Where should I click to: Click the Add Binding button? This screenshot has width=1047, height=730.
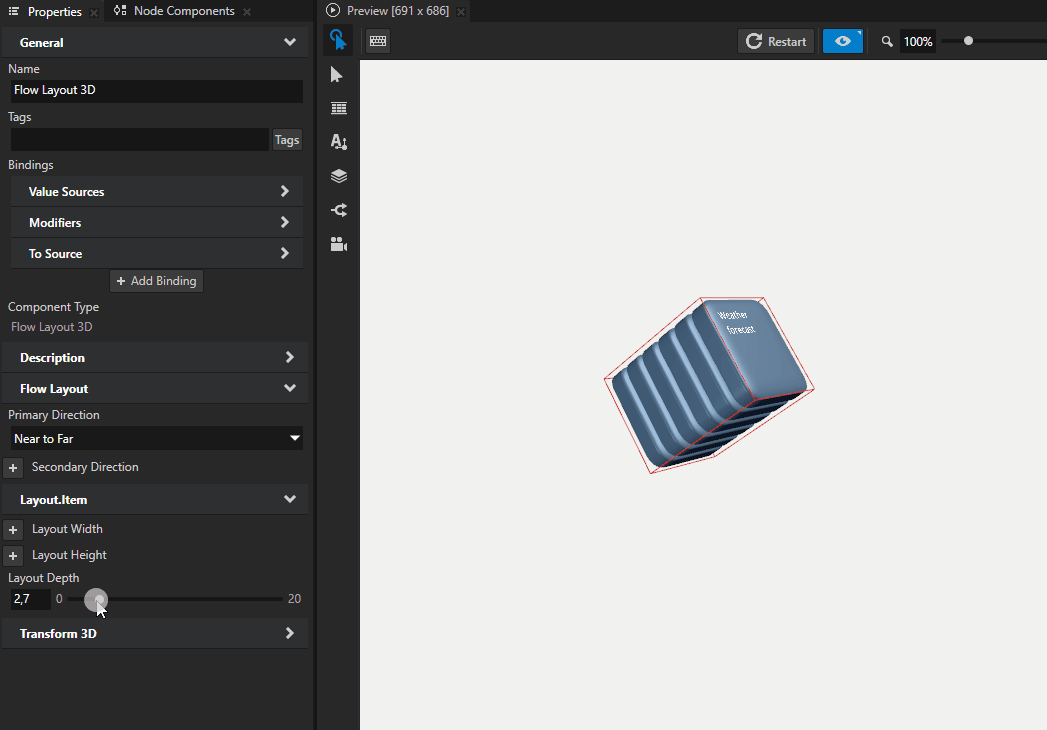(x=156, y=281)
